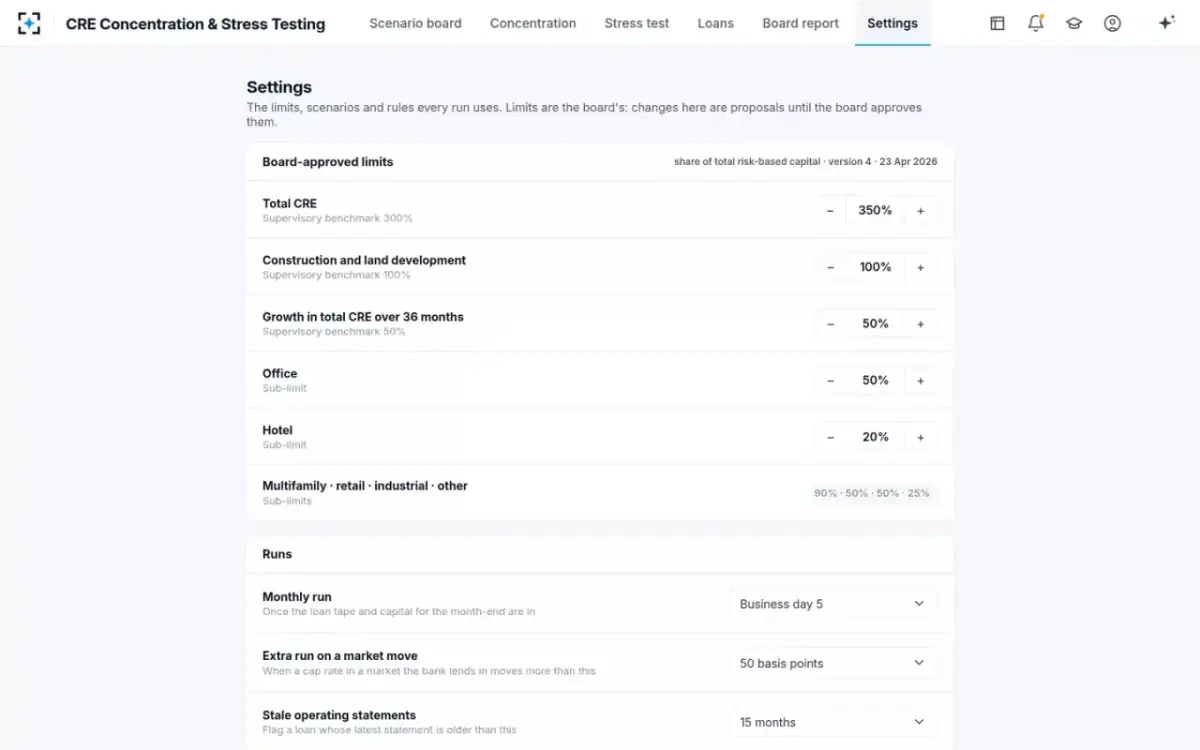Open the Monthly run dropdown
1200x750 pixels.
point(833,604)
